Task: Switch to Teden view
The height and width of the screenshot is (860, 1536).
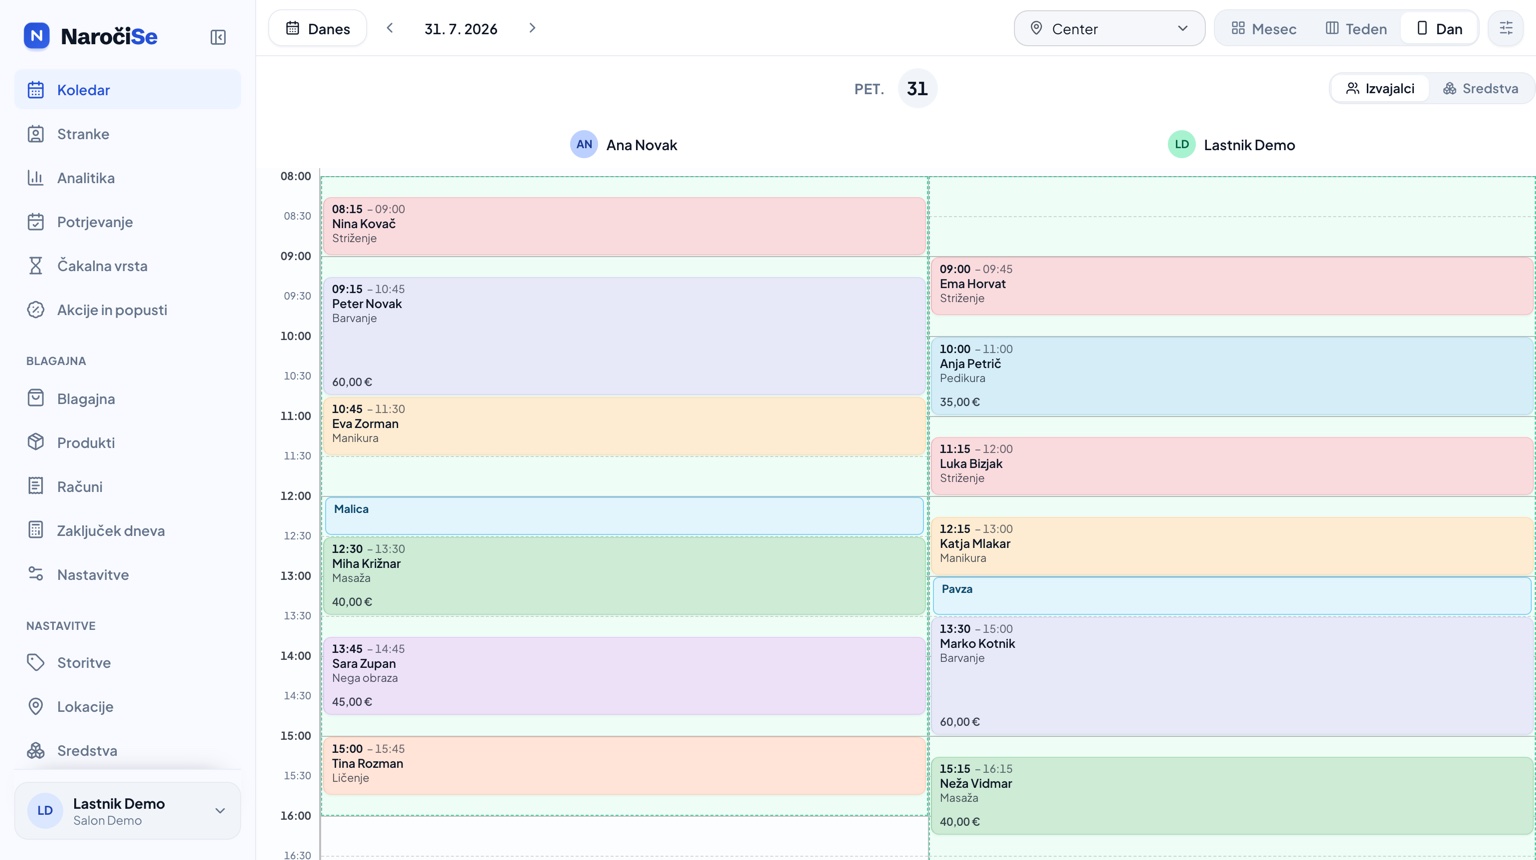Action: pos(1356,28)
